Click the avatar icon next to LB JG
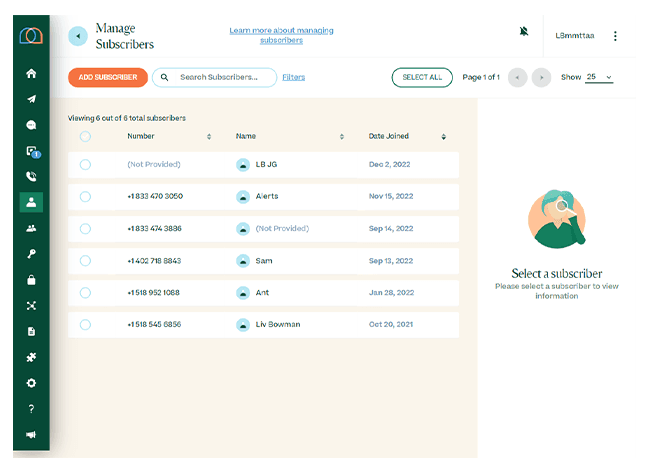The width and height of the screenshot is (649, 475). pyautogui.click(x=243, y=165)
